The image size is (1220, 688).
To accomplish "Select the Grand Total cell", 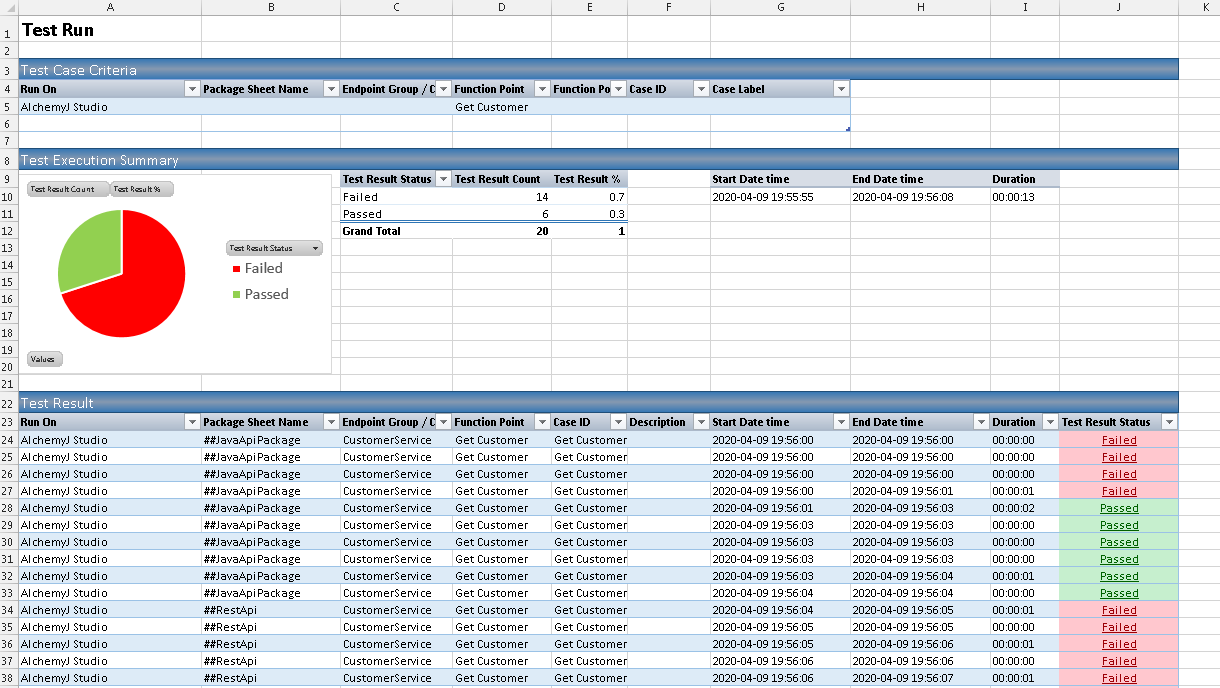I will (x=372, y=231).
